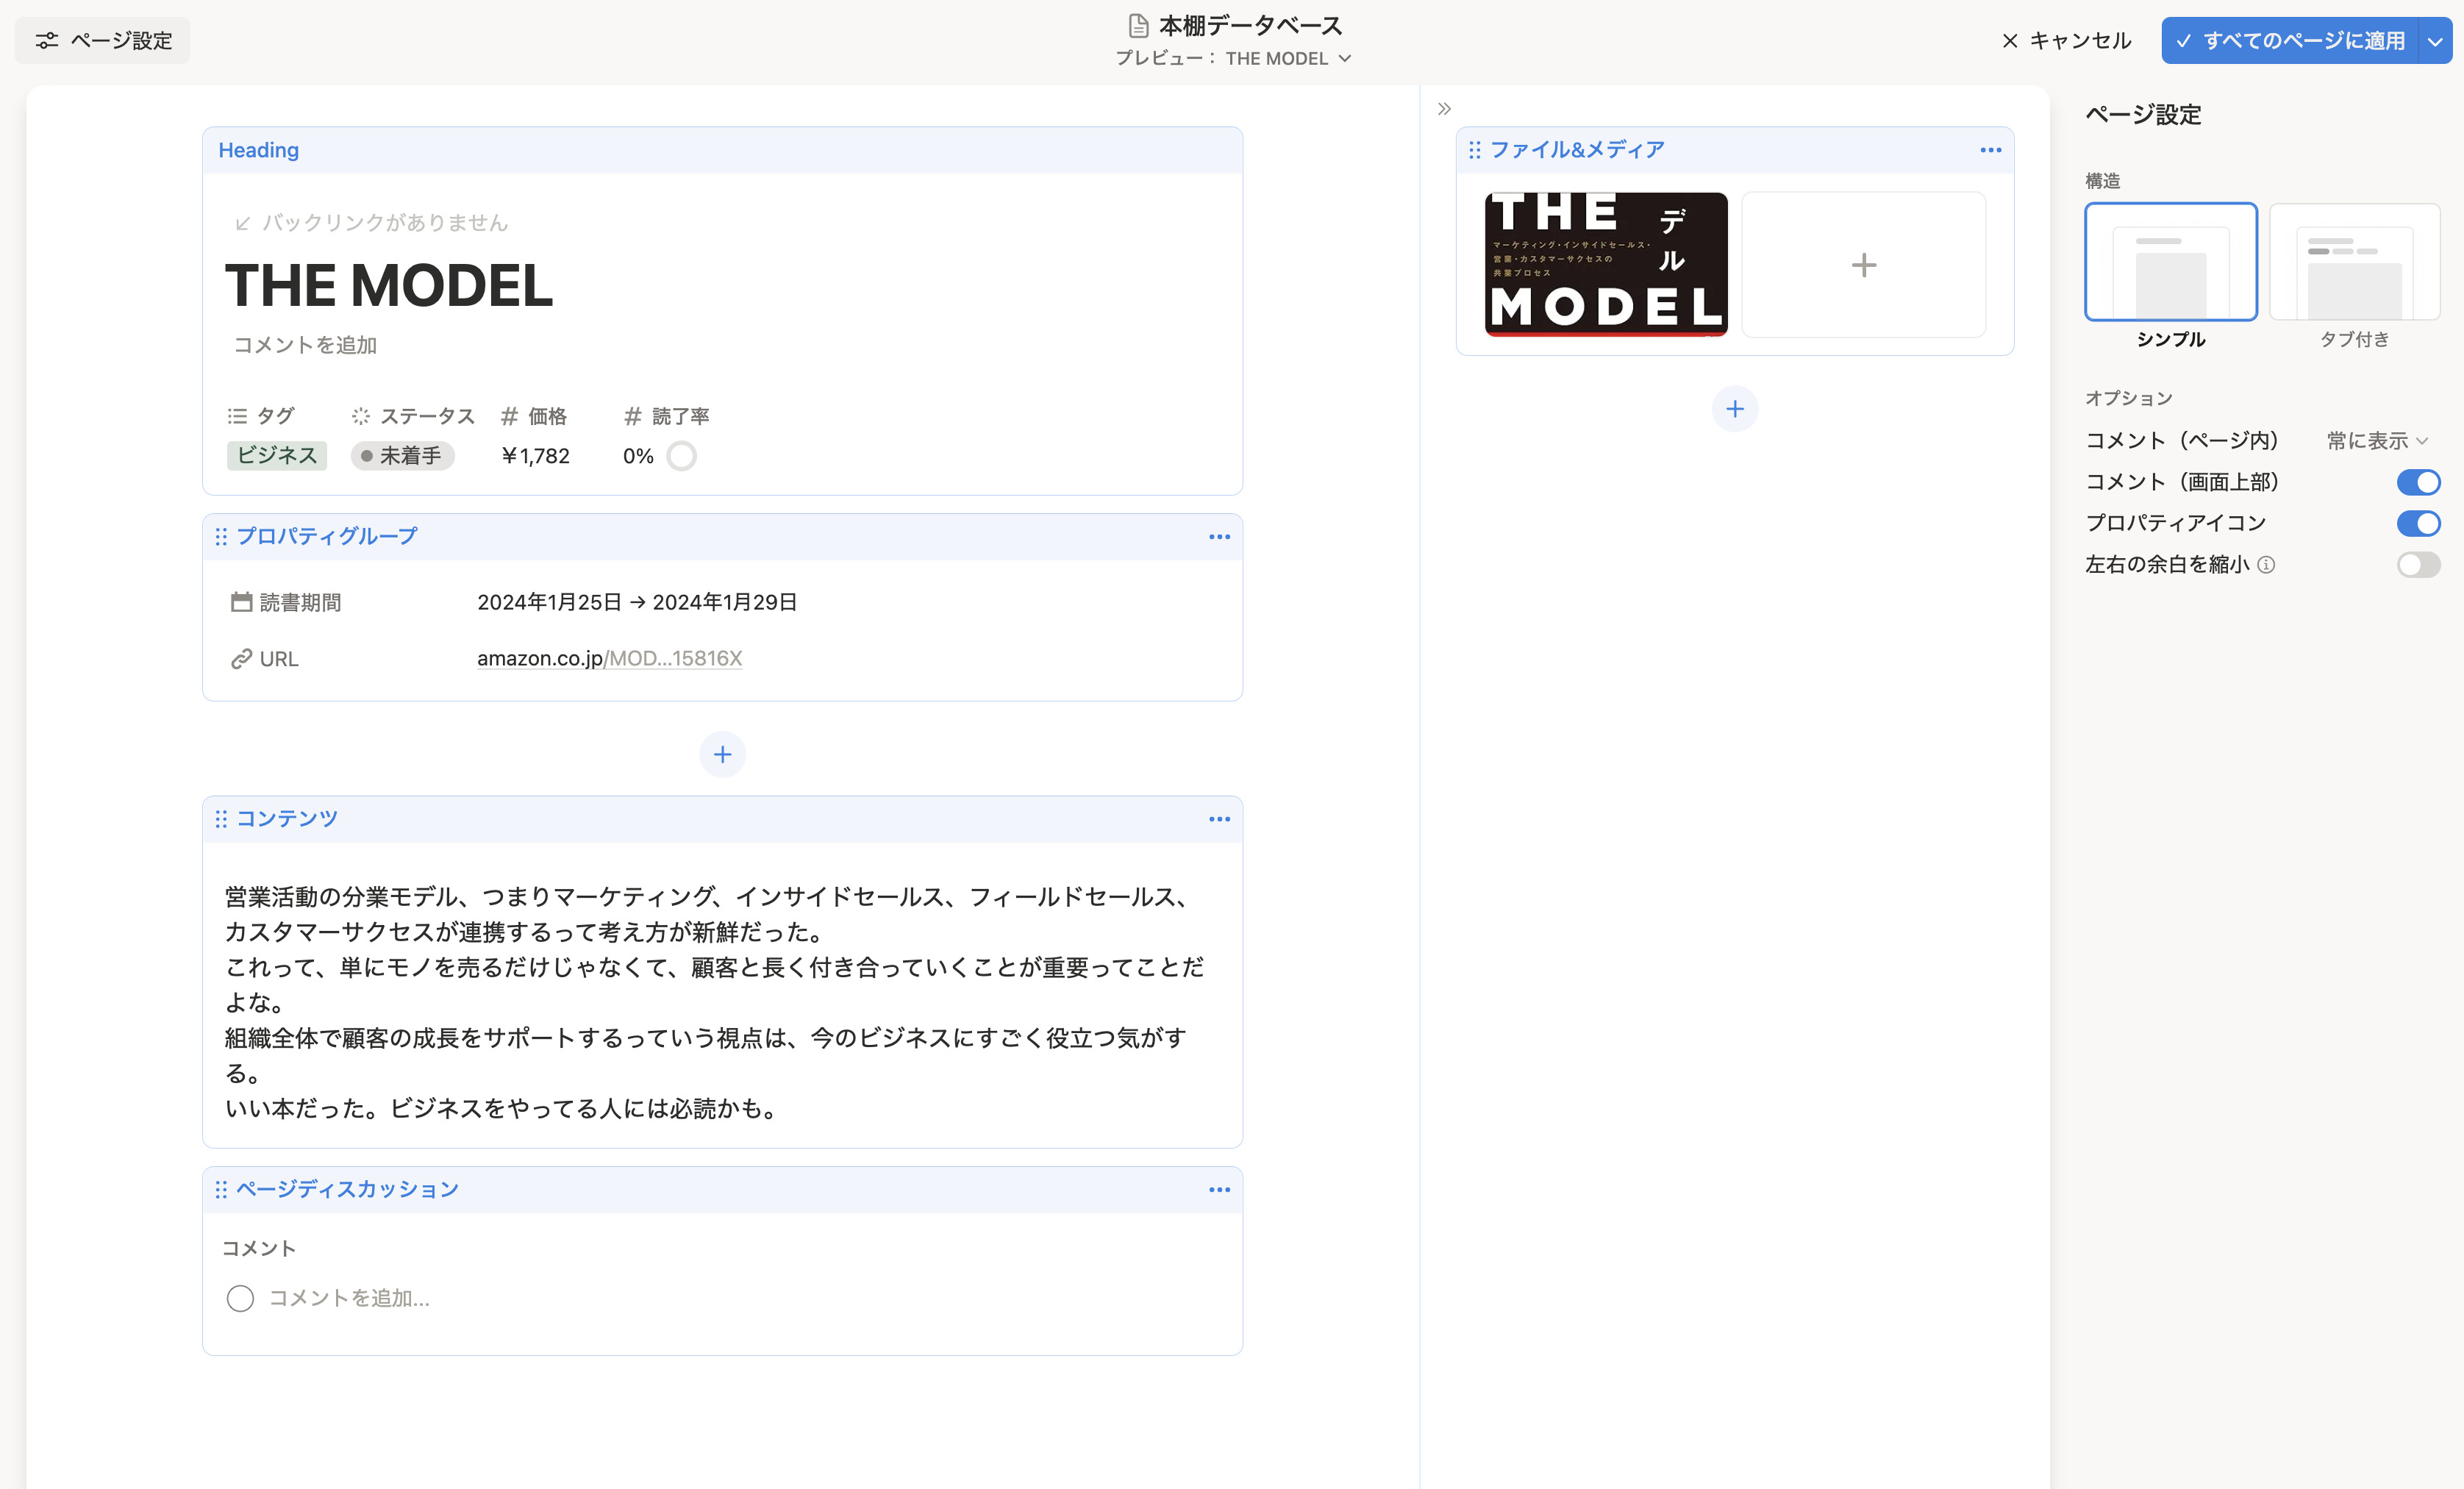Open the コメント（ページ内）常に表示 dropdown
This screenshot has height=1489, width=2464.
click(x=2376, y=441)
